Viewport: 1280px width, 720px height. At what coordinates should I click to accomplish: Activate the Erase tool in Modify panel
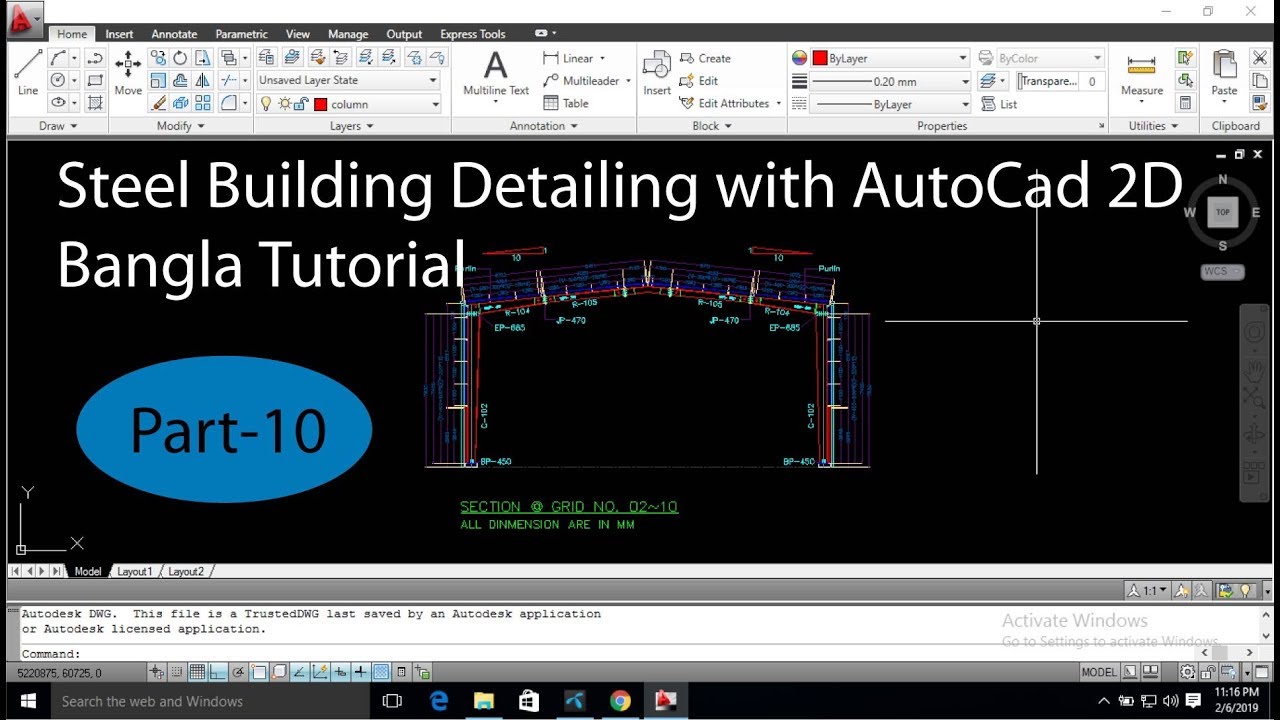coord(158,102)
